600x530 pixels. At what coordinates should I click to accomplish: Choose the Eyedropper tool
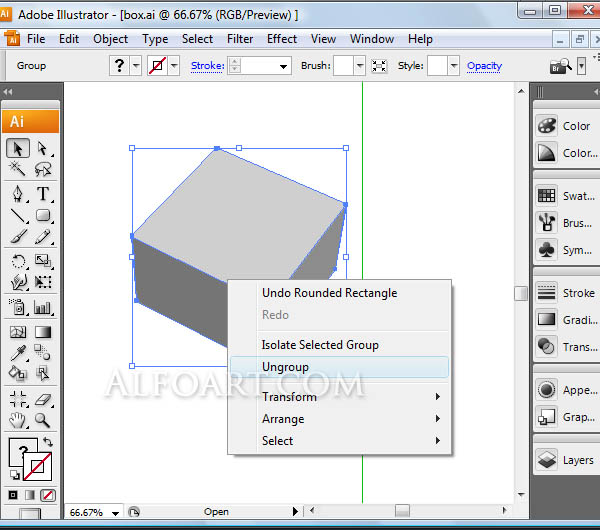pos(18,352)
